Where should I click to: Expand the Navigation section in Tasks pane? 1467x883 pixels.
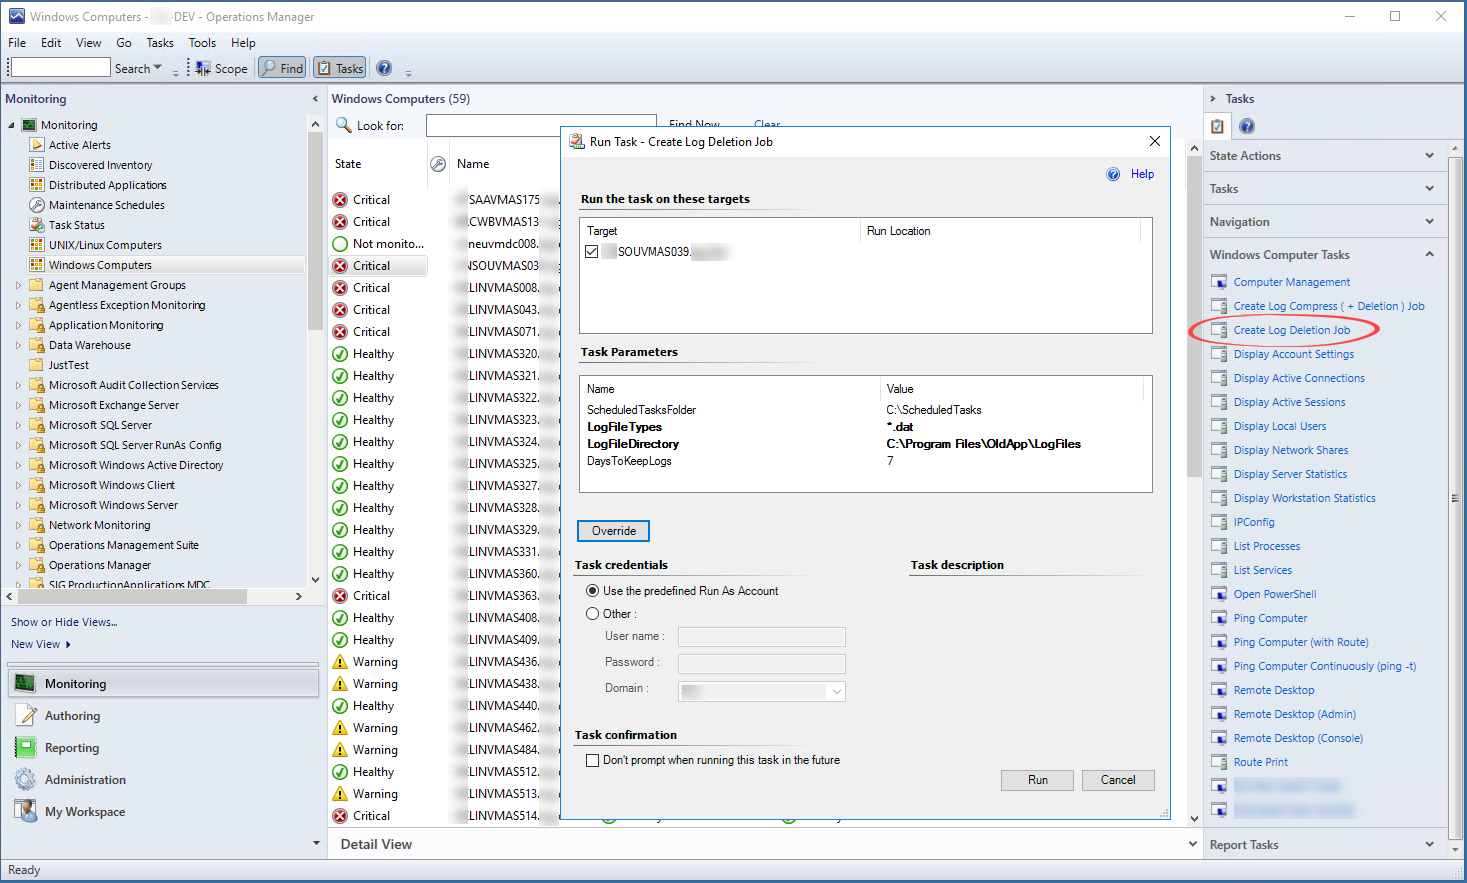coord(1429,222)
